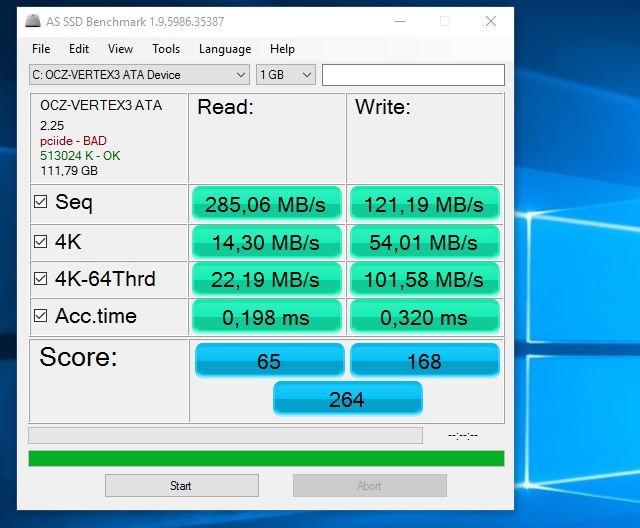
Task: Click the AS SSD Benchmark title bar icon
Action: tap(33, 21)
